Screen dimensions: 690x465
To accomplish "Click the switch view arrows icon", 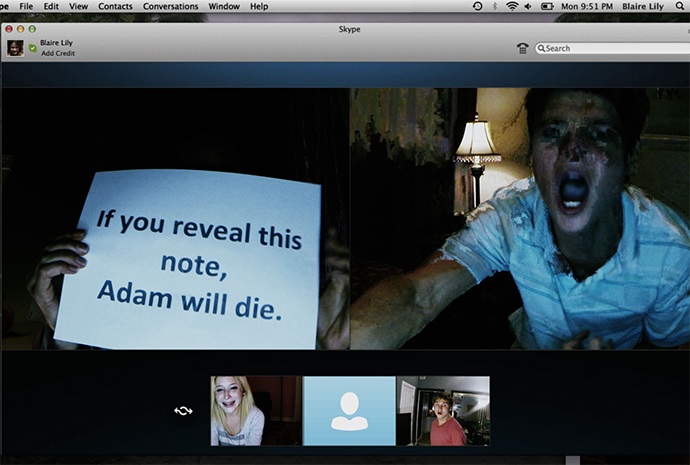I will coord(183,410).
